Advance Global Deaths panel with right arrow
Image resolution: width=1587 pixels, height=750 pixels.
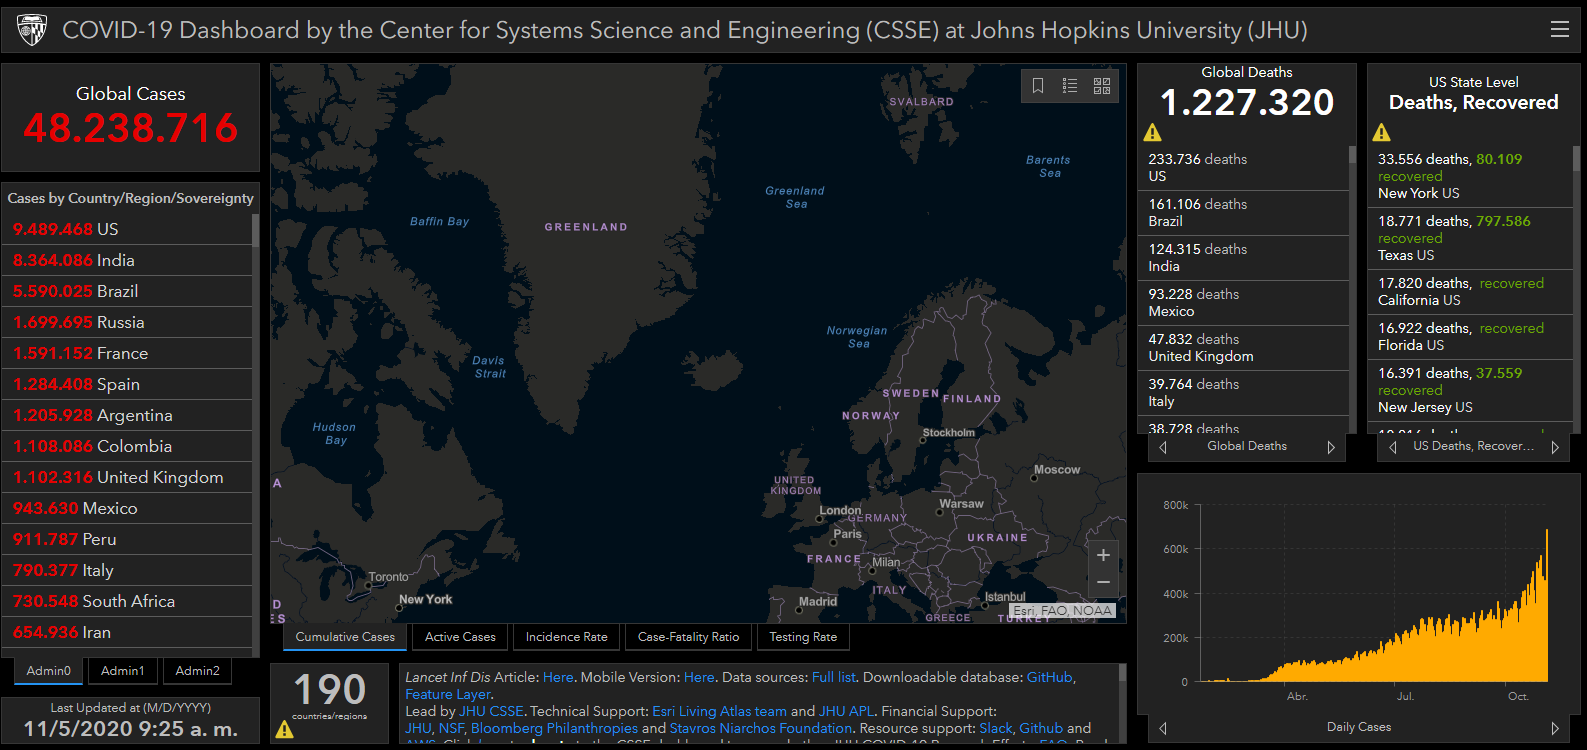1331,447
